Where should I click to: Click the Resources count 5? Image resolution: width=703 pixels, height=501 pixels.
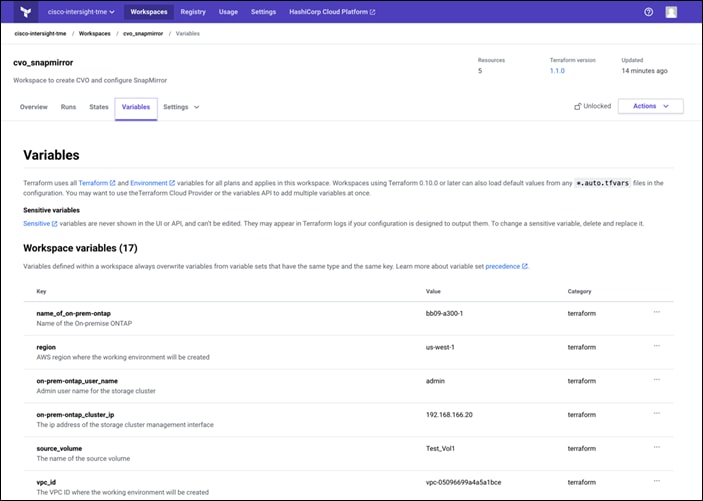480,71
